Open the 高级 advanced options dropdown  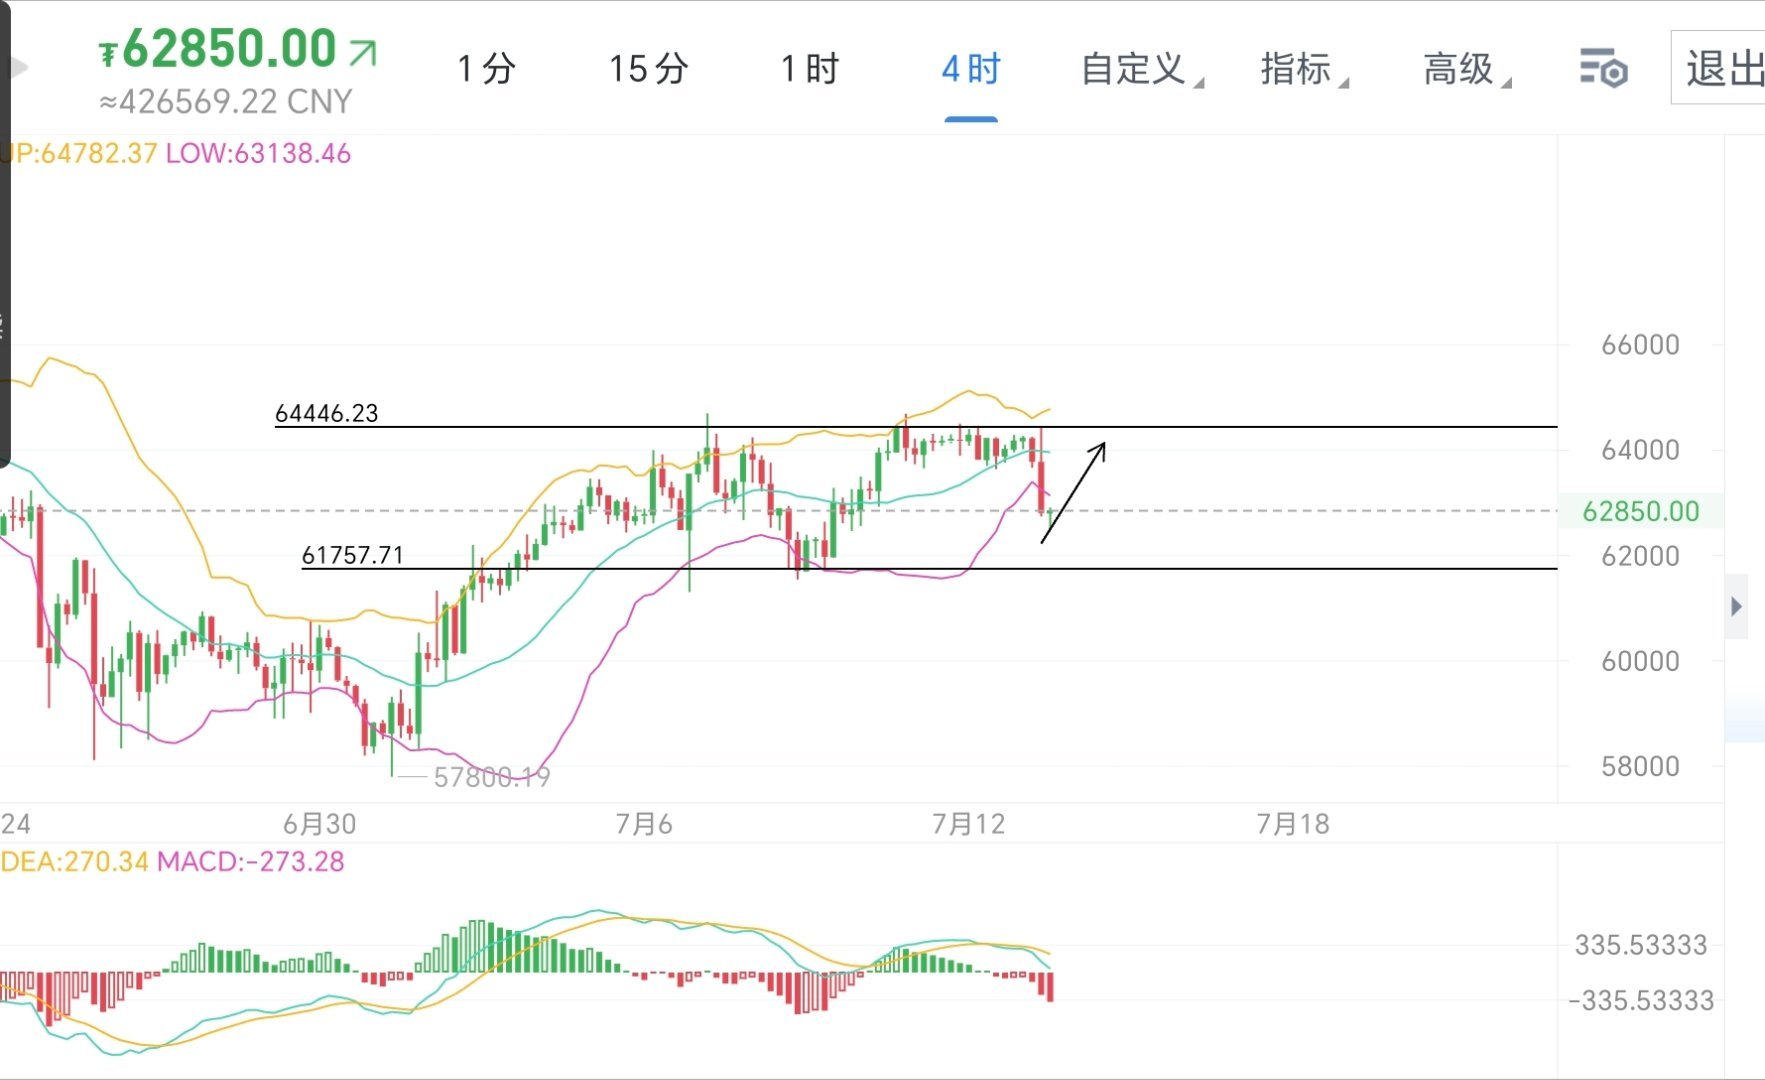click(x=1466, y=69)
